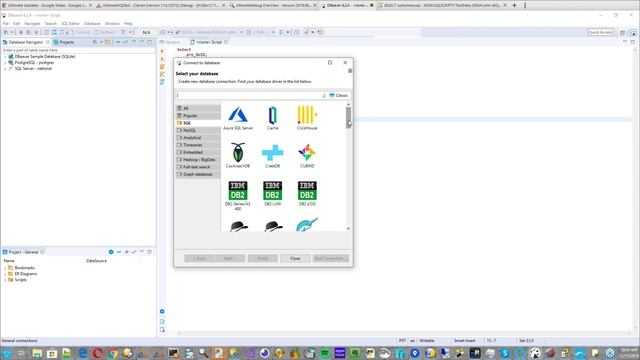Click the Test Connection button

(331, 258)
